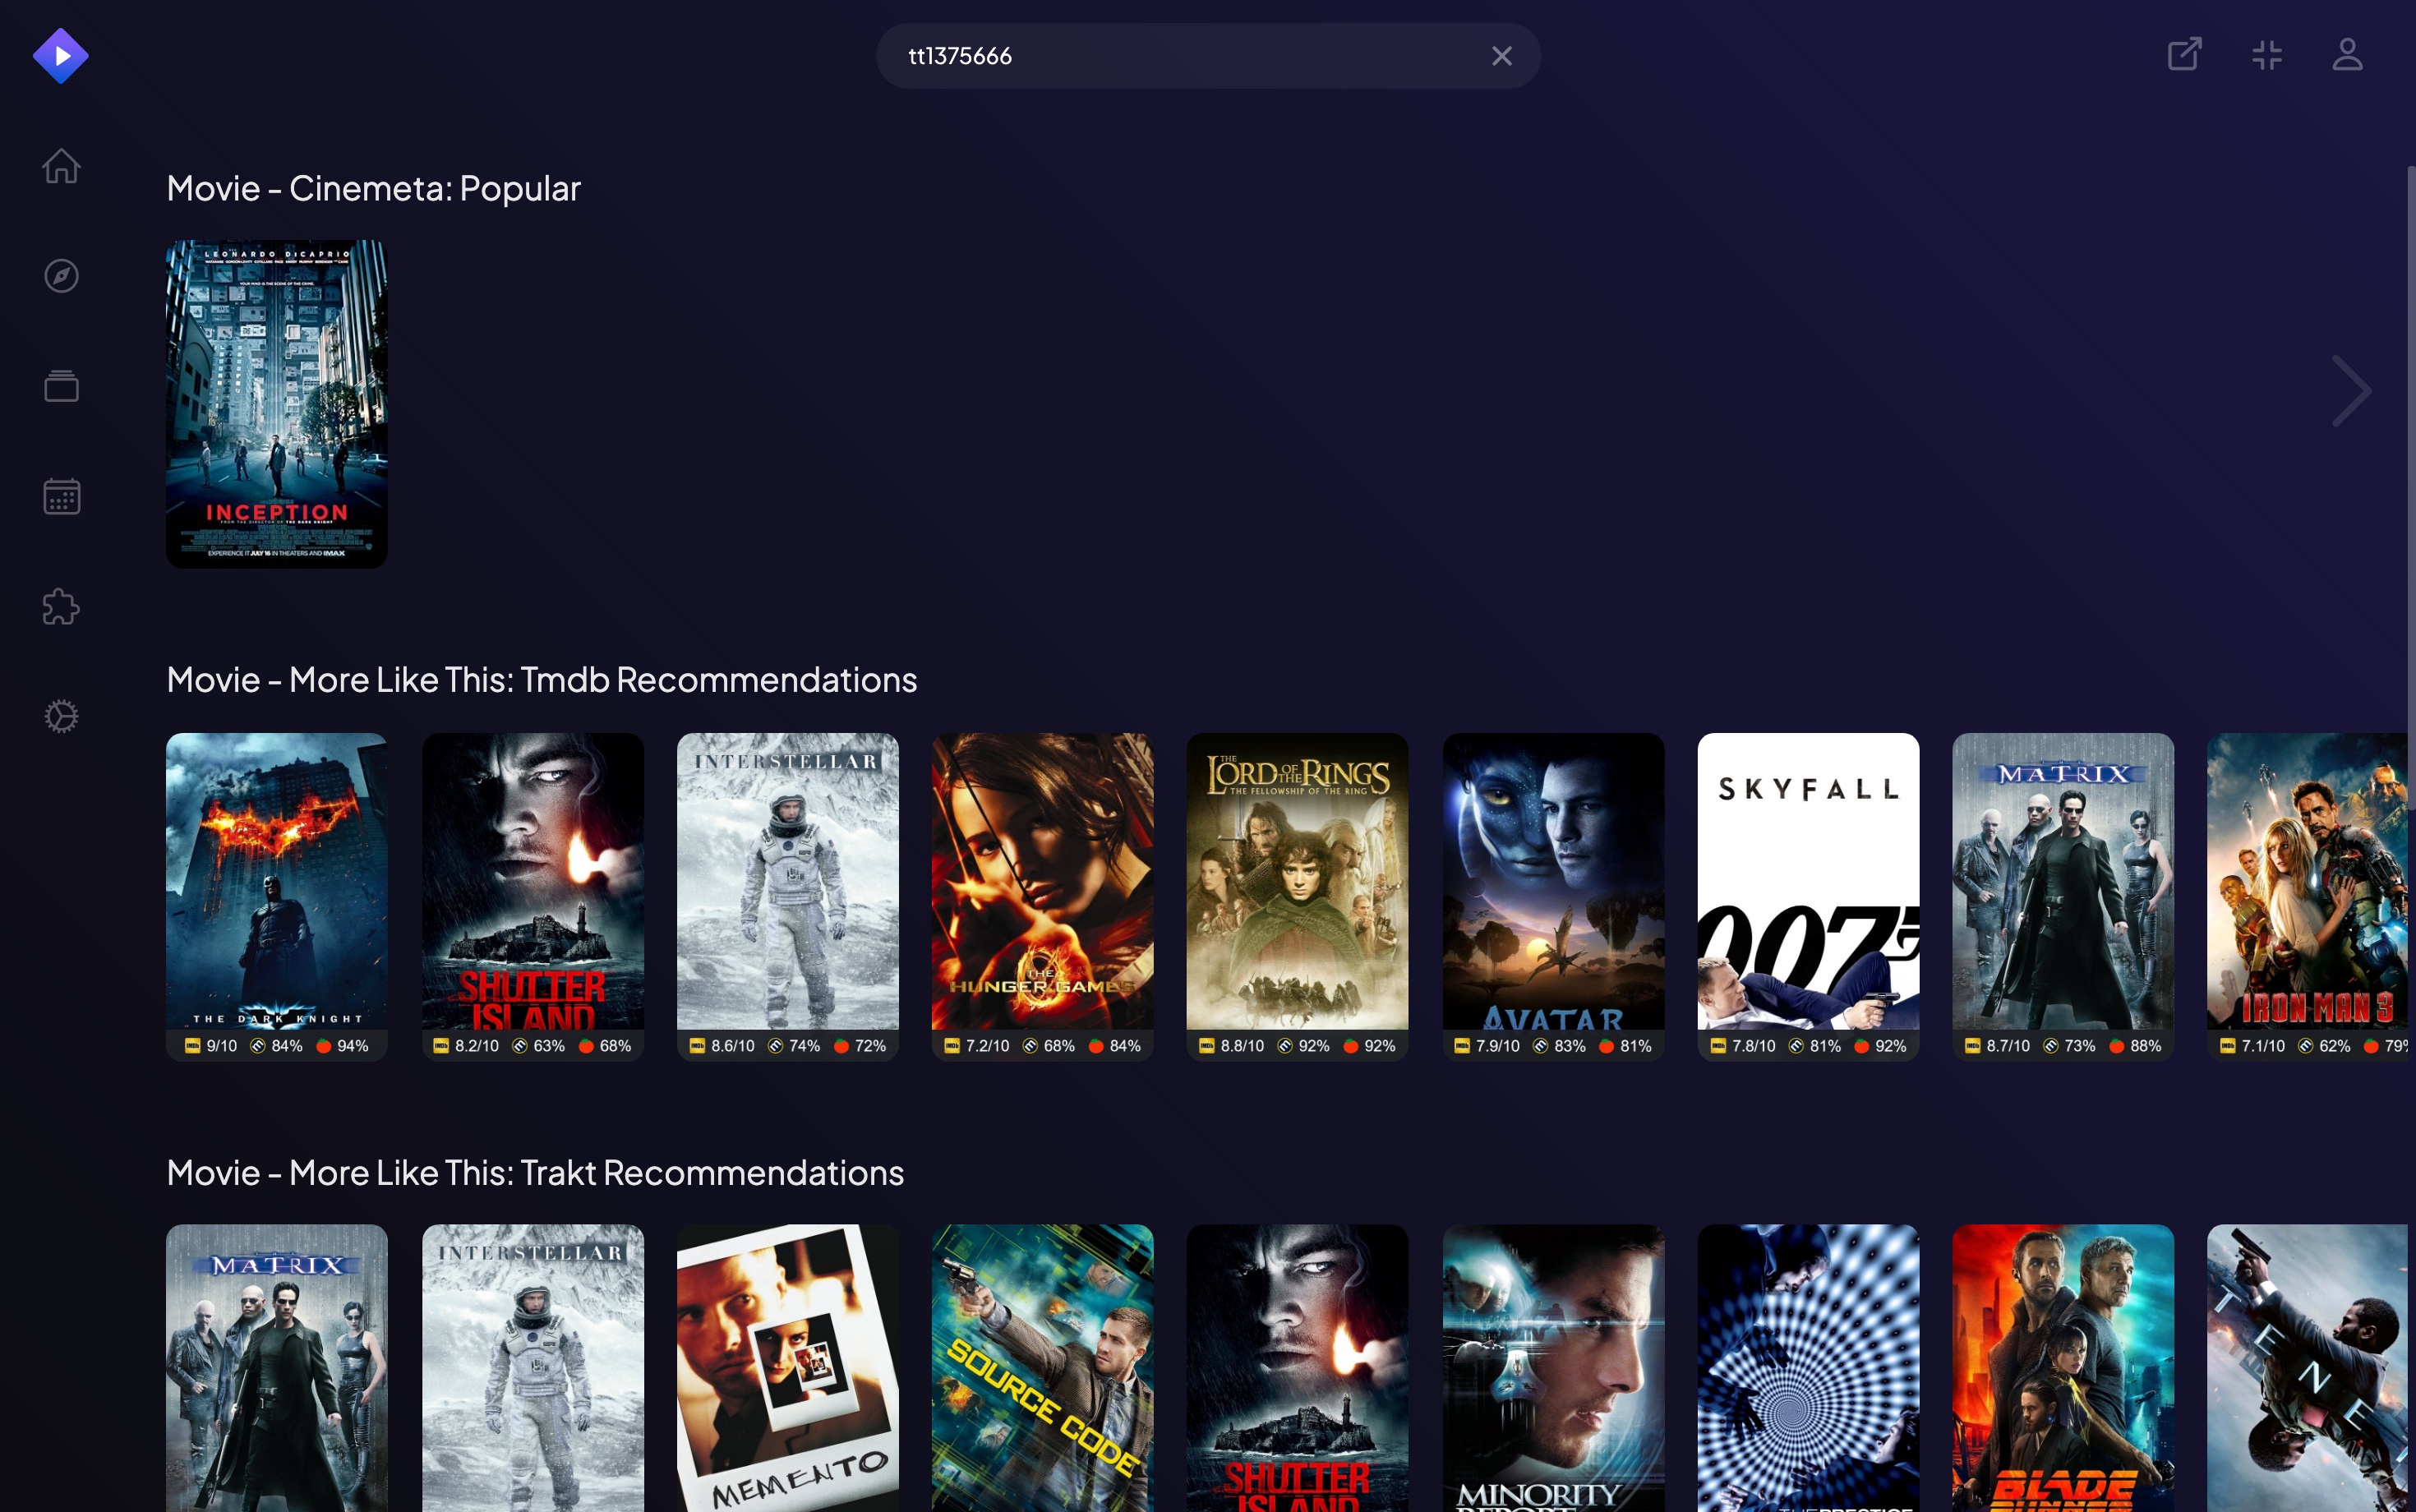Screen dimensions: 2416x1512
Task: Open the Board home icon
Action: pyautogui.click(x=61, y=166)
